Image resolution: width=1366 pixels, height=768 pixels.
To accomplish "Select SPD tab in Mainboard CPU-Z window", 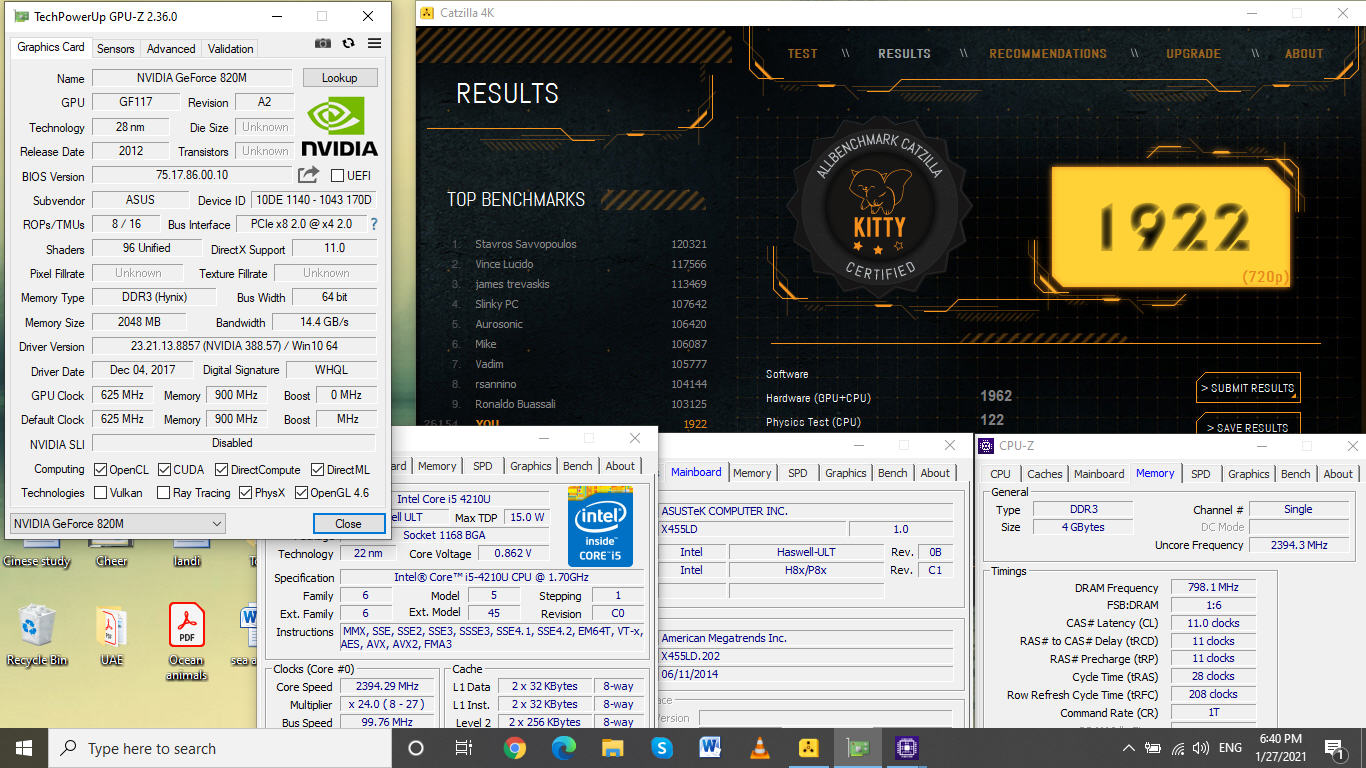I will 798,473.
